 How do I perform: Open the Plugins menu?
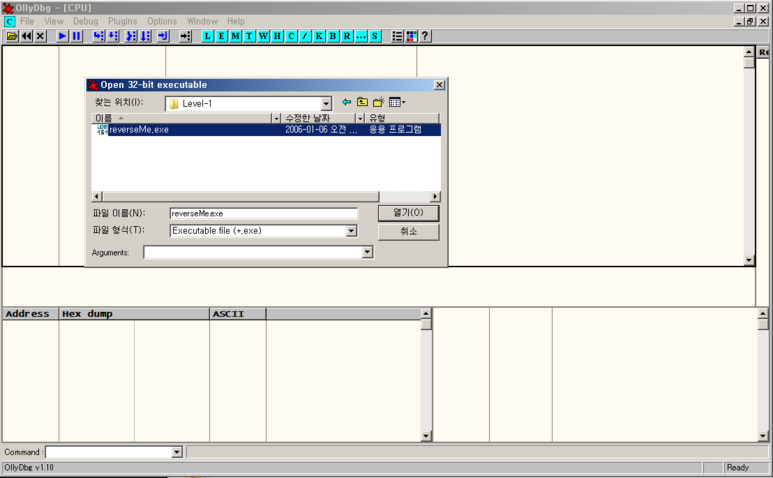(122, 21)
